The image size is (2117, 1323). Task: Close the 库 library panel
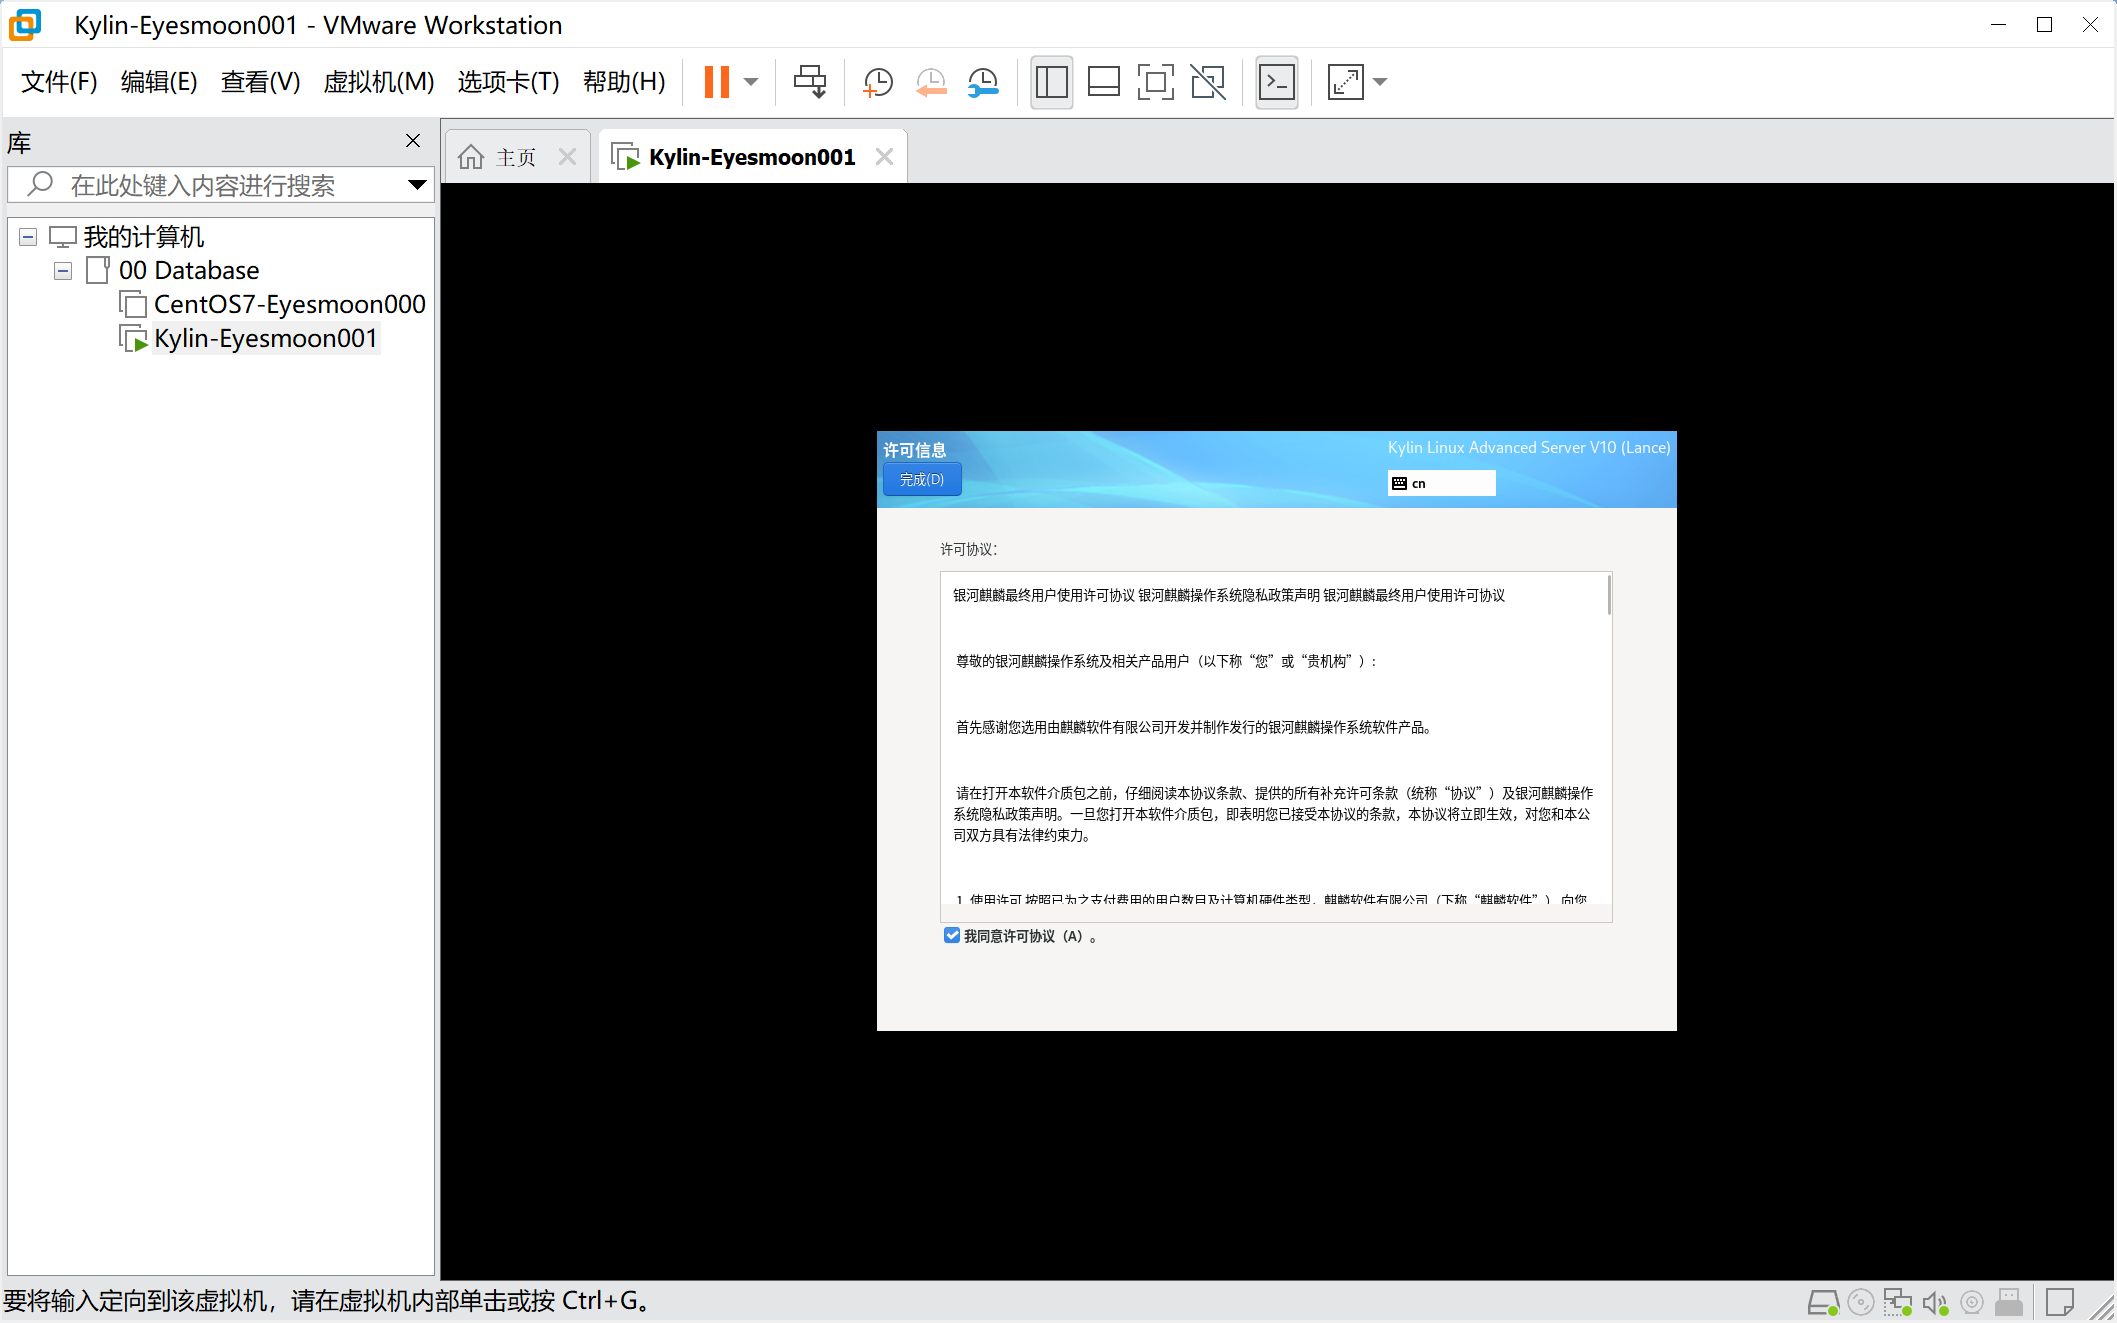(413, 141)
